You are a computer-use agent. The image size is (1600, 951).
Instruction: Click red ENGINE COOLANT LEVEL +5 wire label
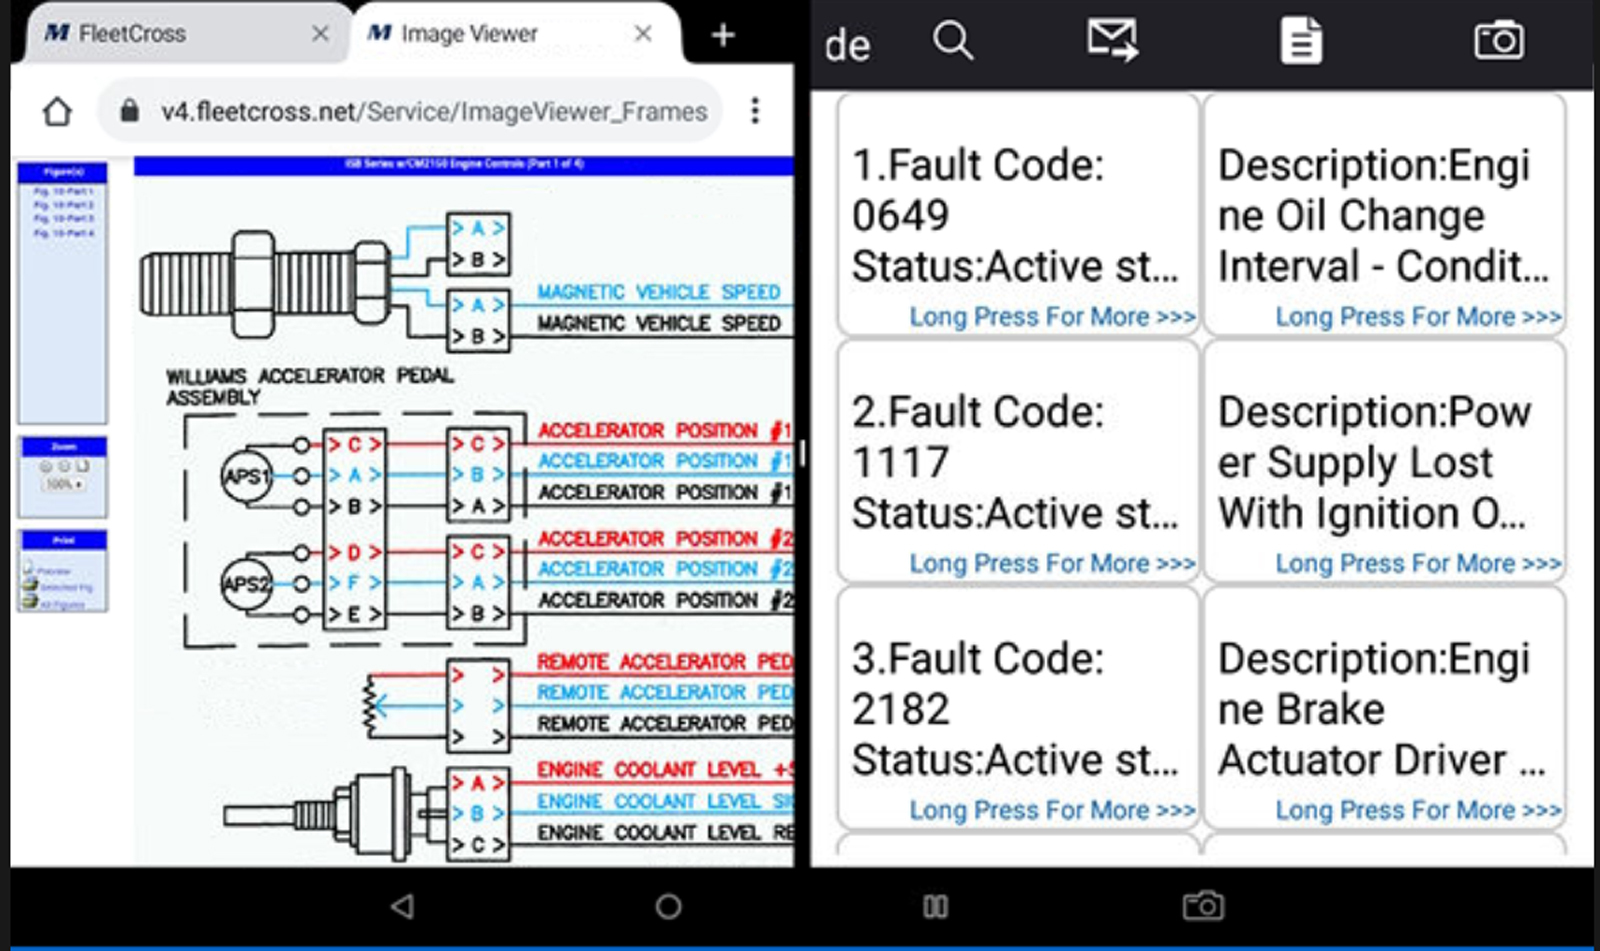[x=665, y=769]
